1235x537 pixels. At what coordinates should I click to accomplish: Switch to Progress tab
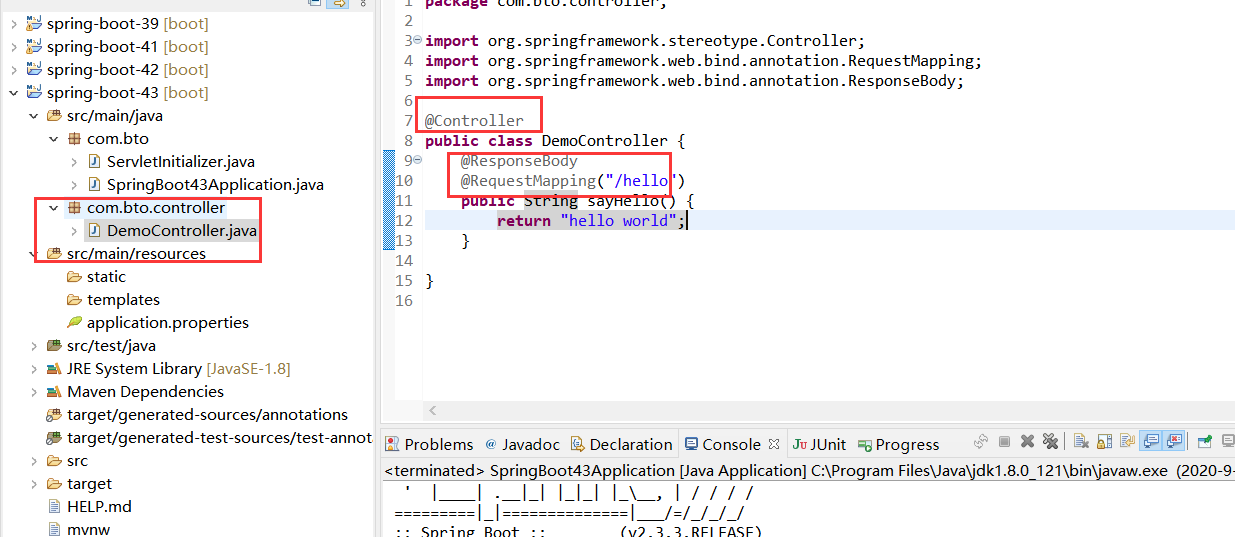(900, 444)
